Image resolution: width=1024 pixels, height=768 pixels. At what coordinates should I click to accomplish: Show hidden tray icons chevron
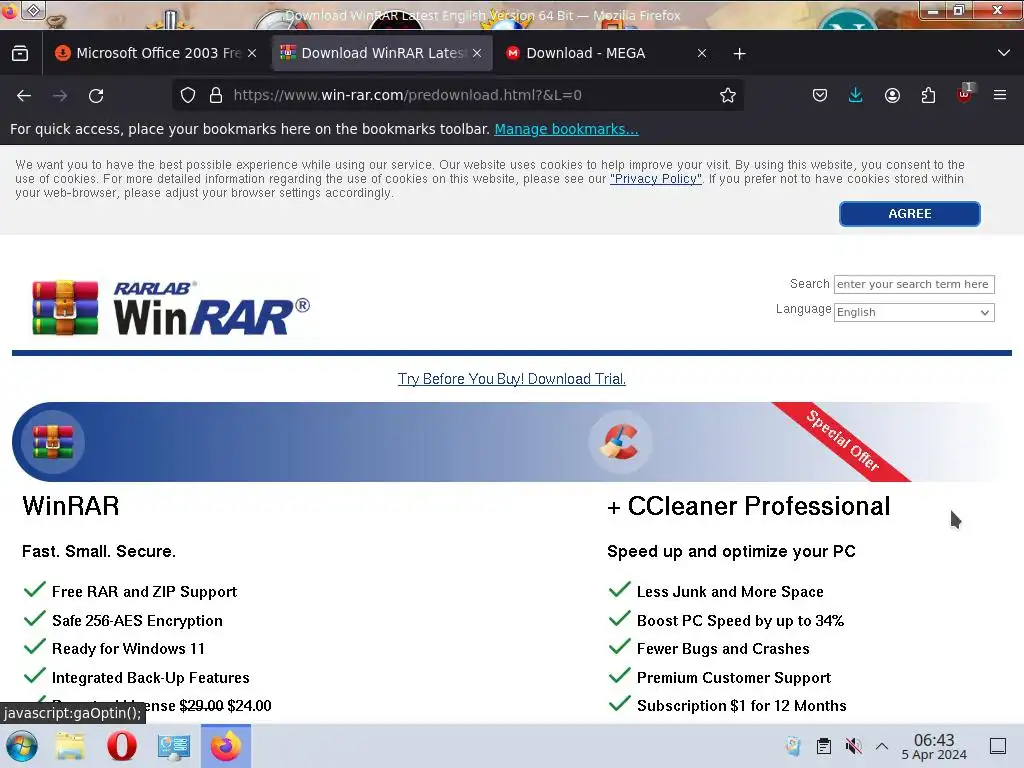coord(882,746)
